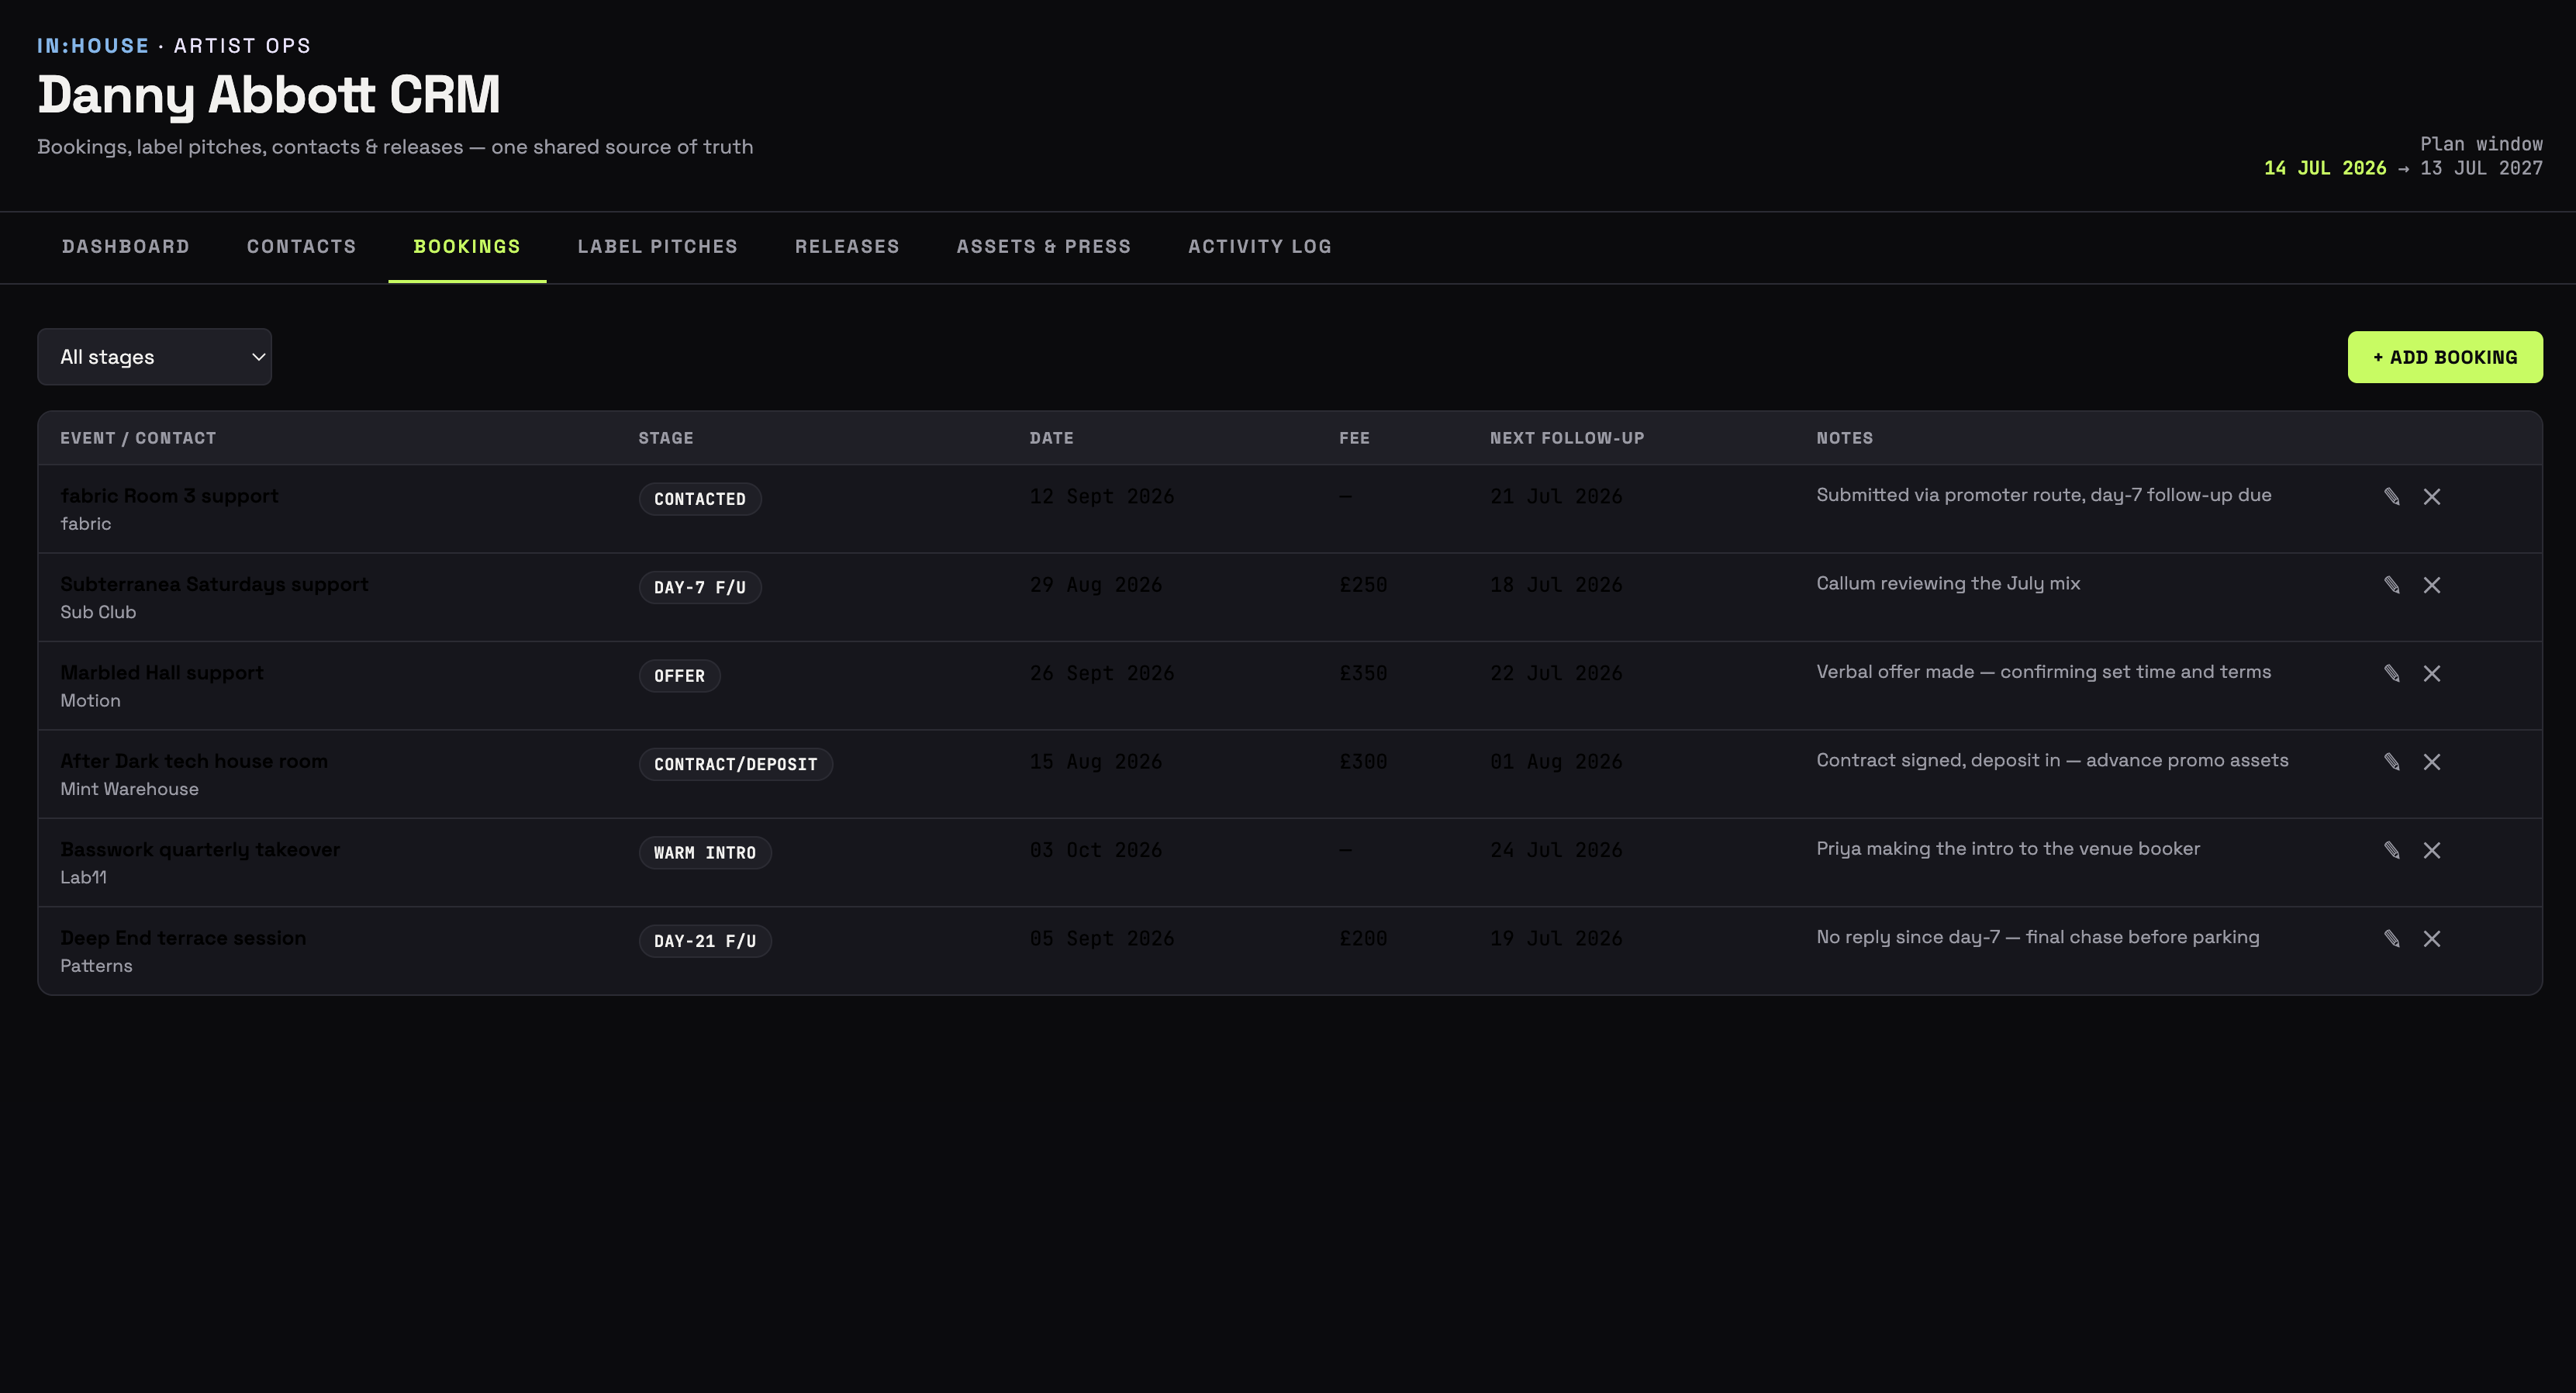Open the Label Pitches tab
The width and height of the screenshot is (2576, 1393).
tap(658, 247)
